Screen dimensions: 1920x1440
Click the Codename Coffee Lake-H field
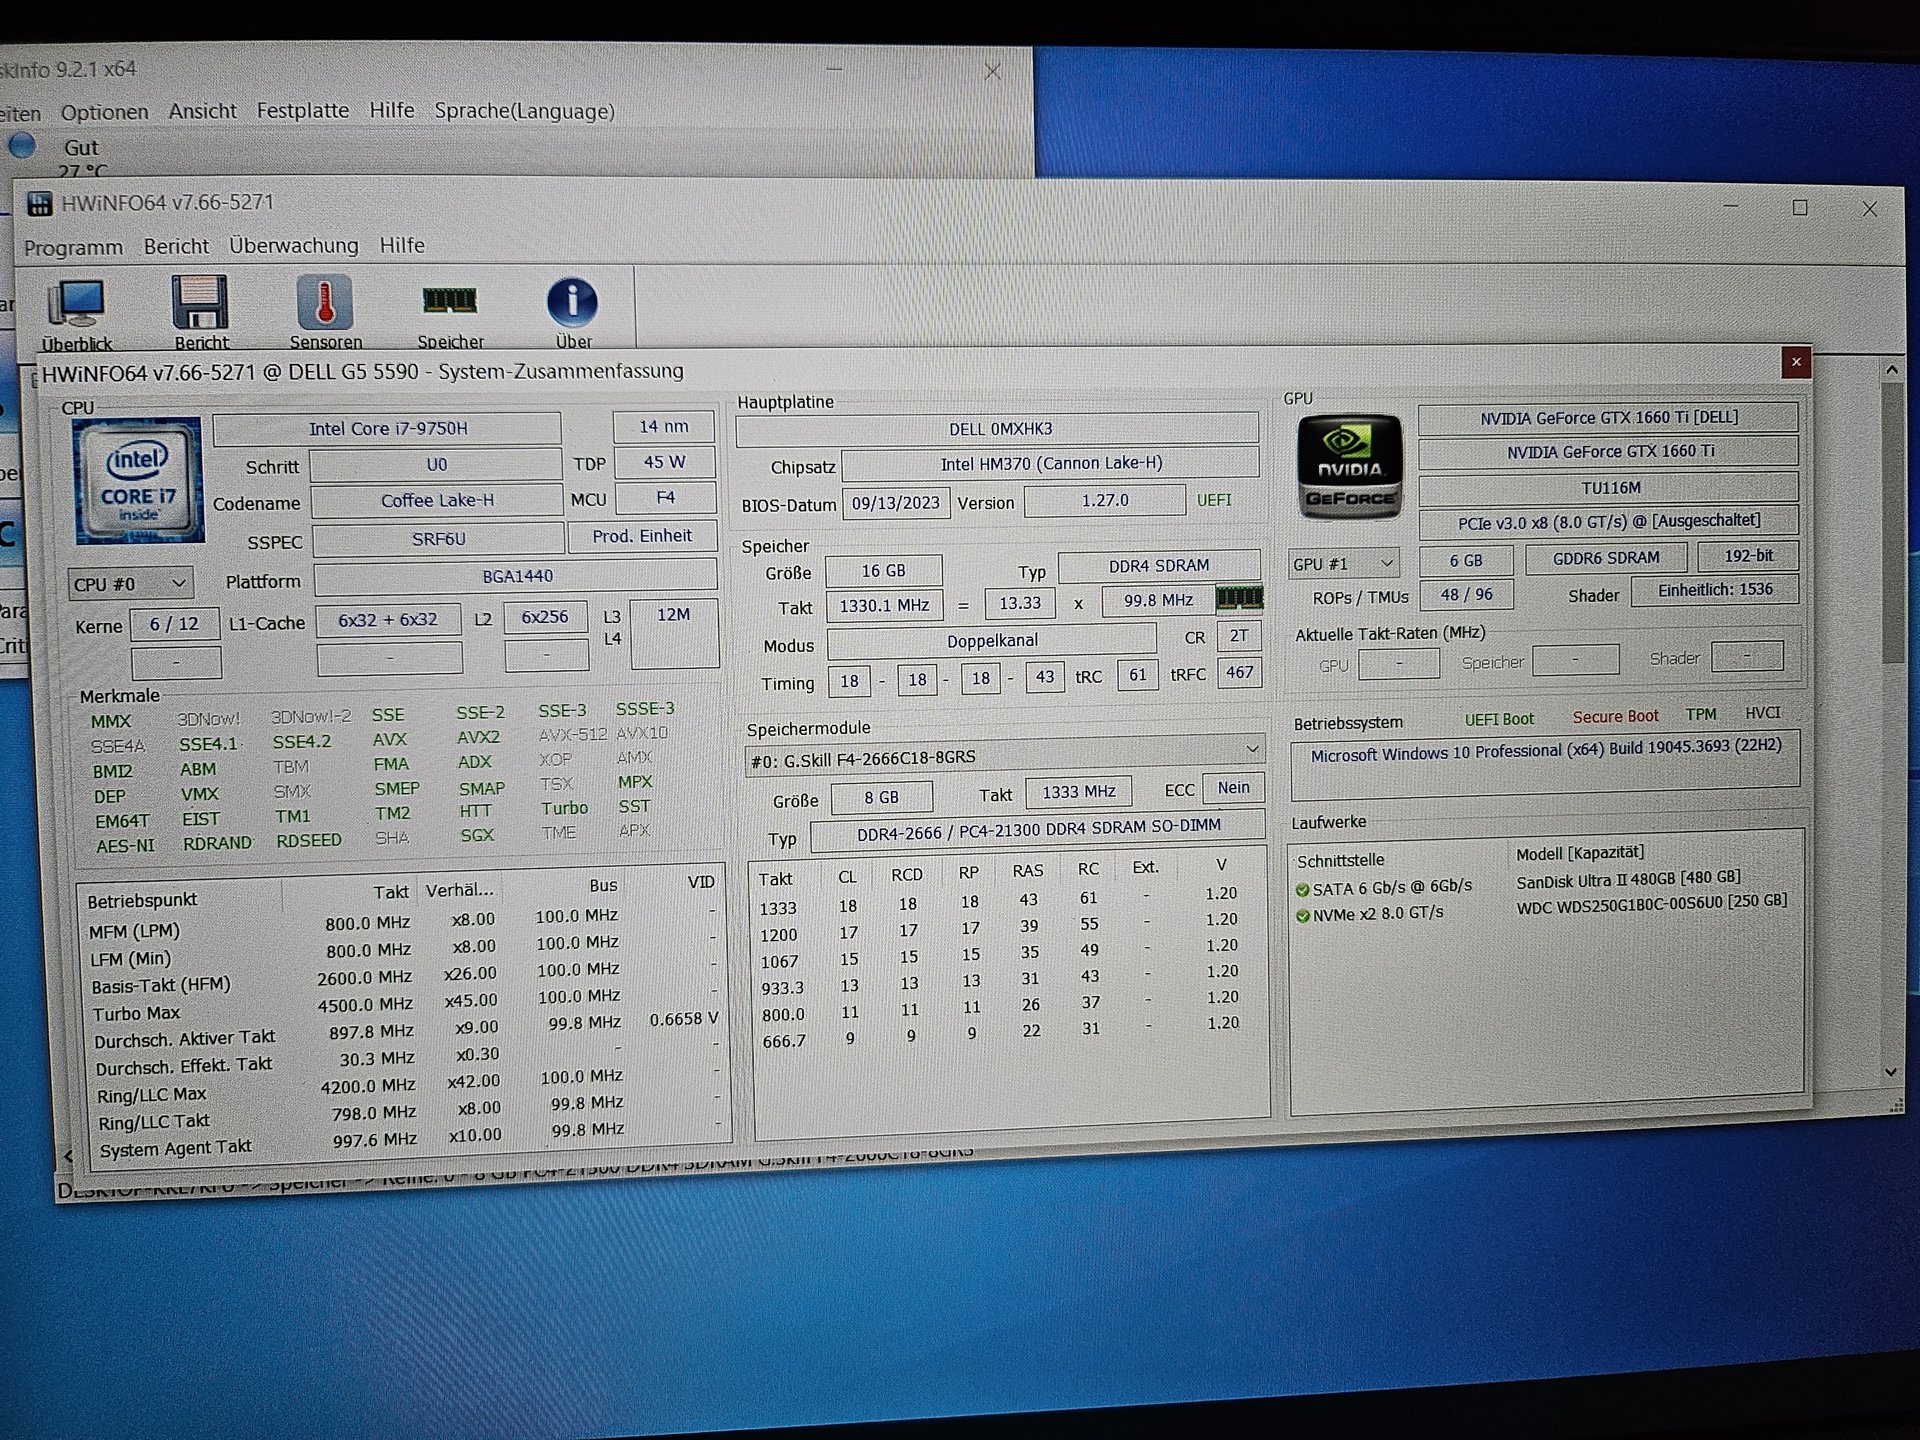pyautogui.click(x=437, y=500)
